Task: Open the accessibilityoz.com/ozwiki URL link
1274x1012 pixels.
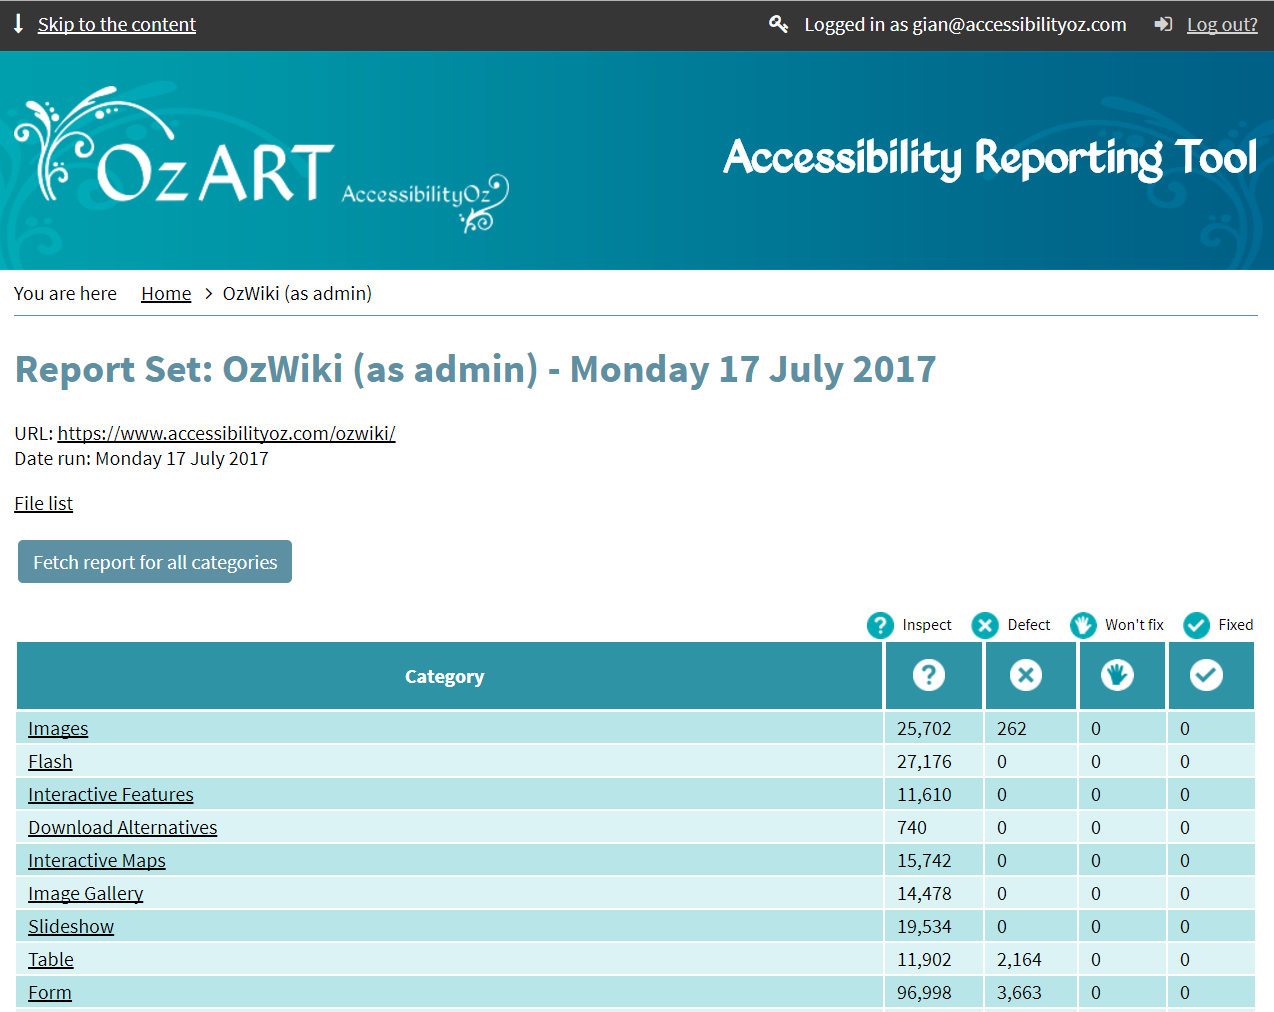Action: click(x=226, y=433)
